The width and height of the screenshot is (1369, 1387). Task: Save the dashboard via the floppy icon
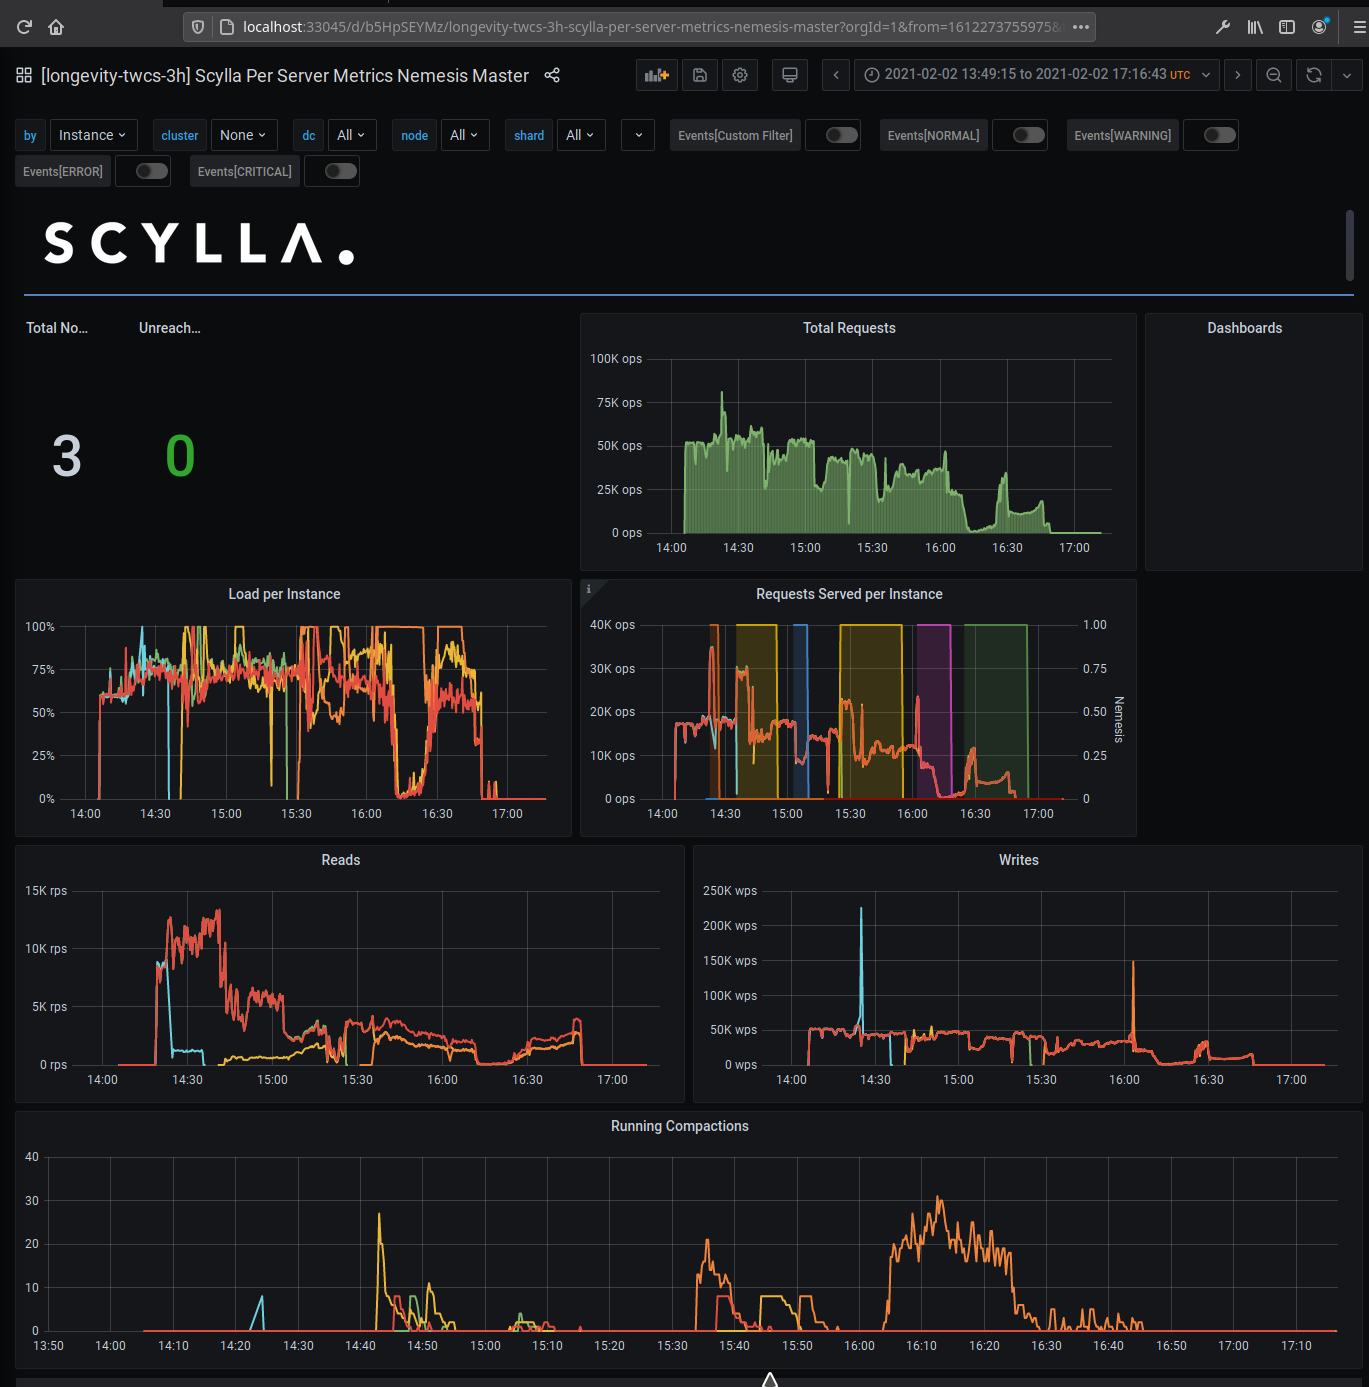coord(700,75)
